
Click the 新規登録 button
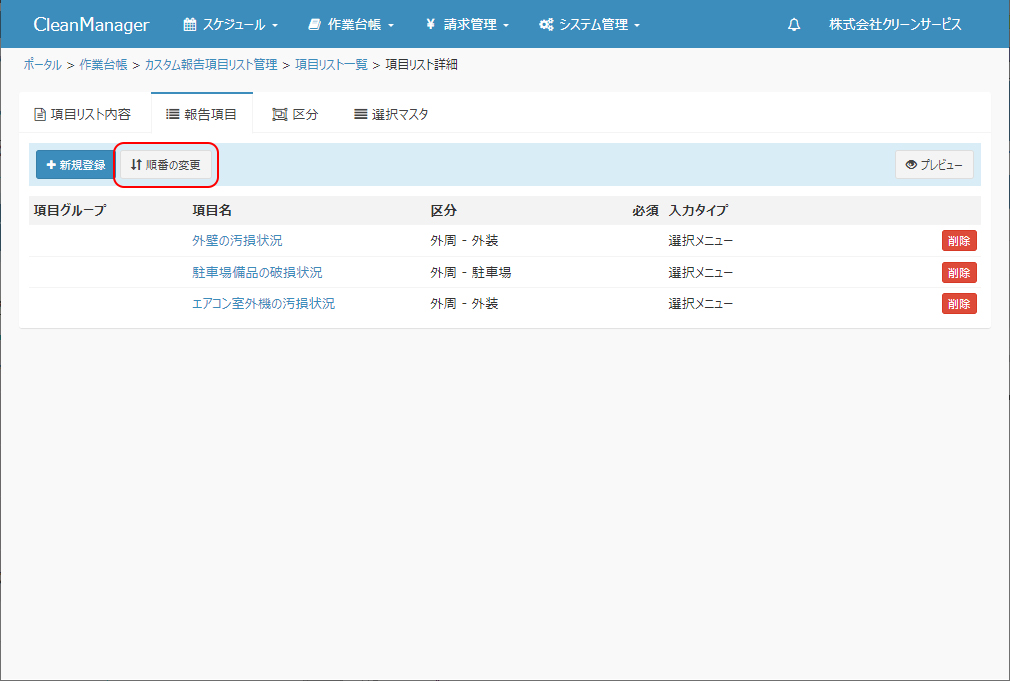pos(75,165)
